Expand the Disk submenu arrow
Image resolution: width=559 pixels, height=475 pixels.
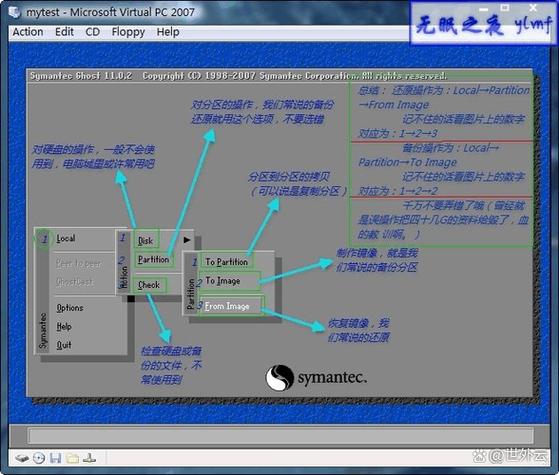pos(187,240)
